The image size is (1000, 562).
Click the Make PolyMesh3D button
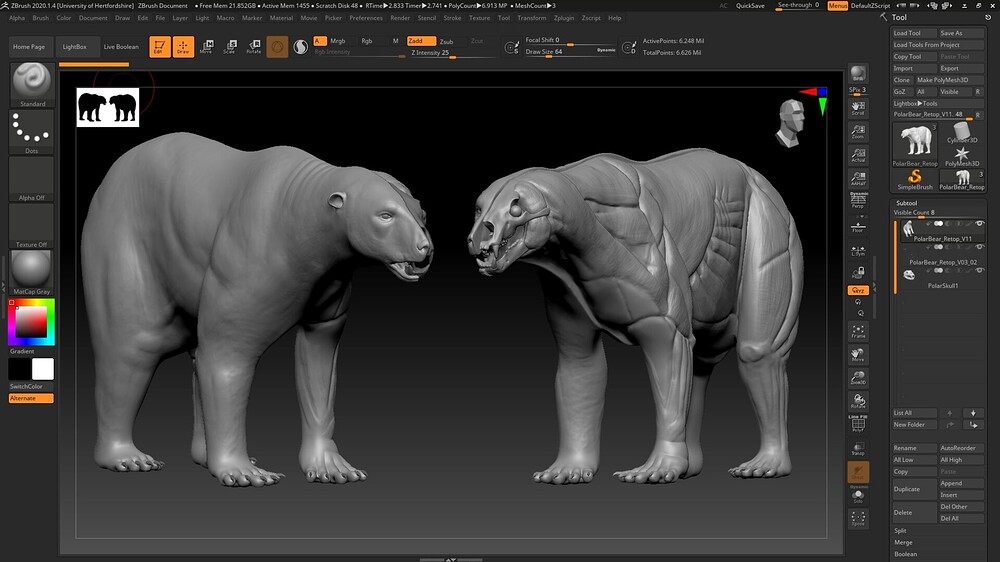pos(949,80)
